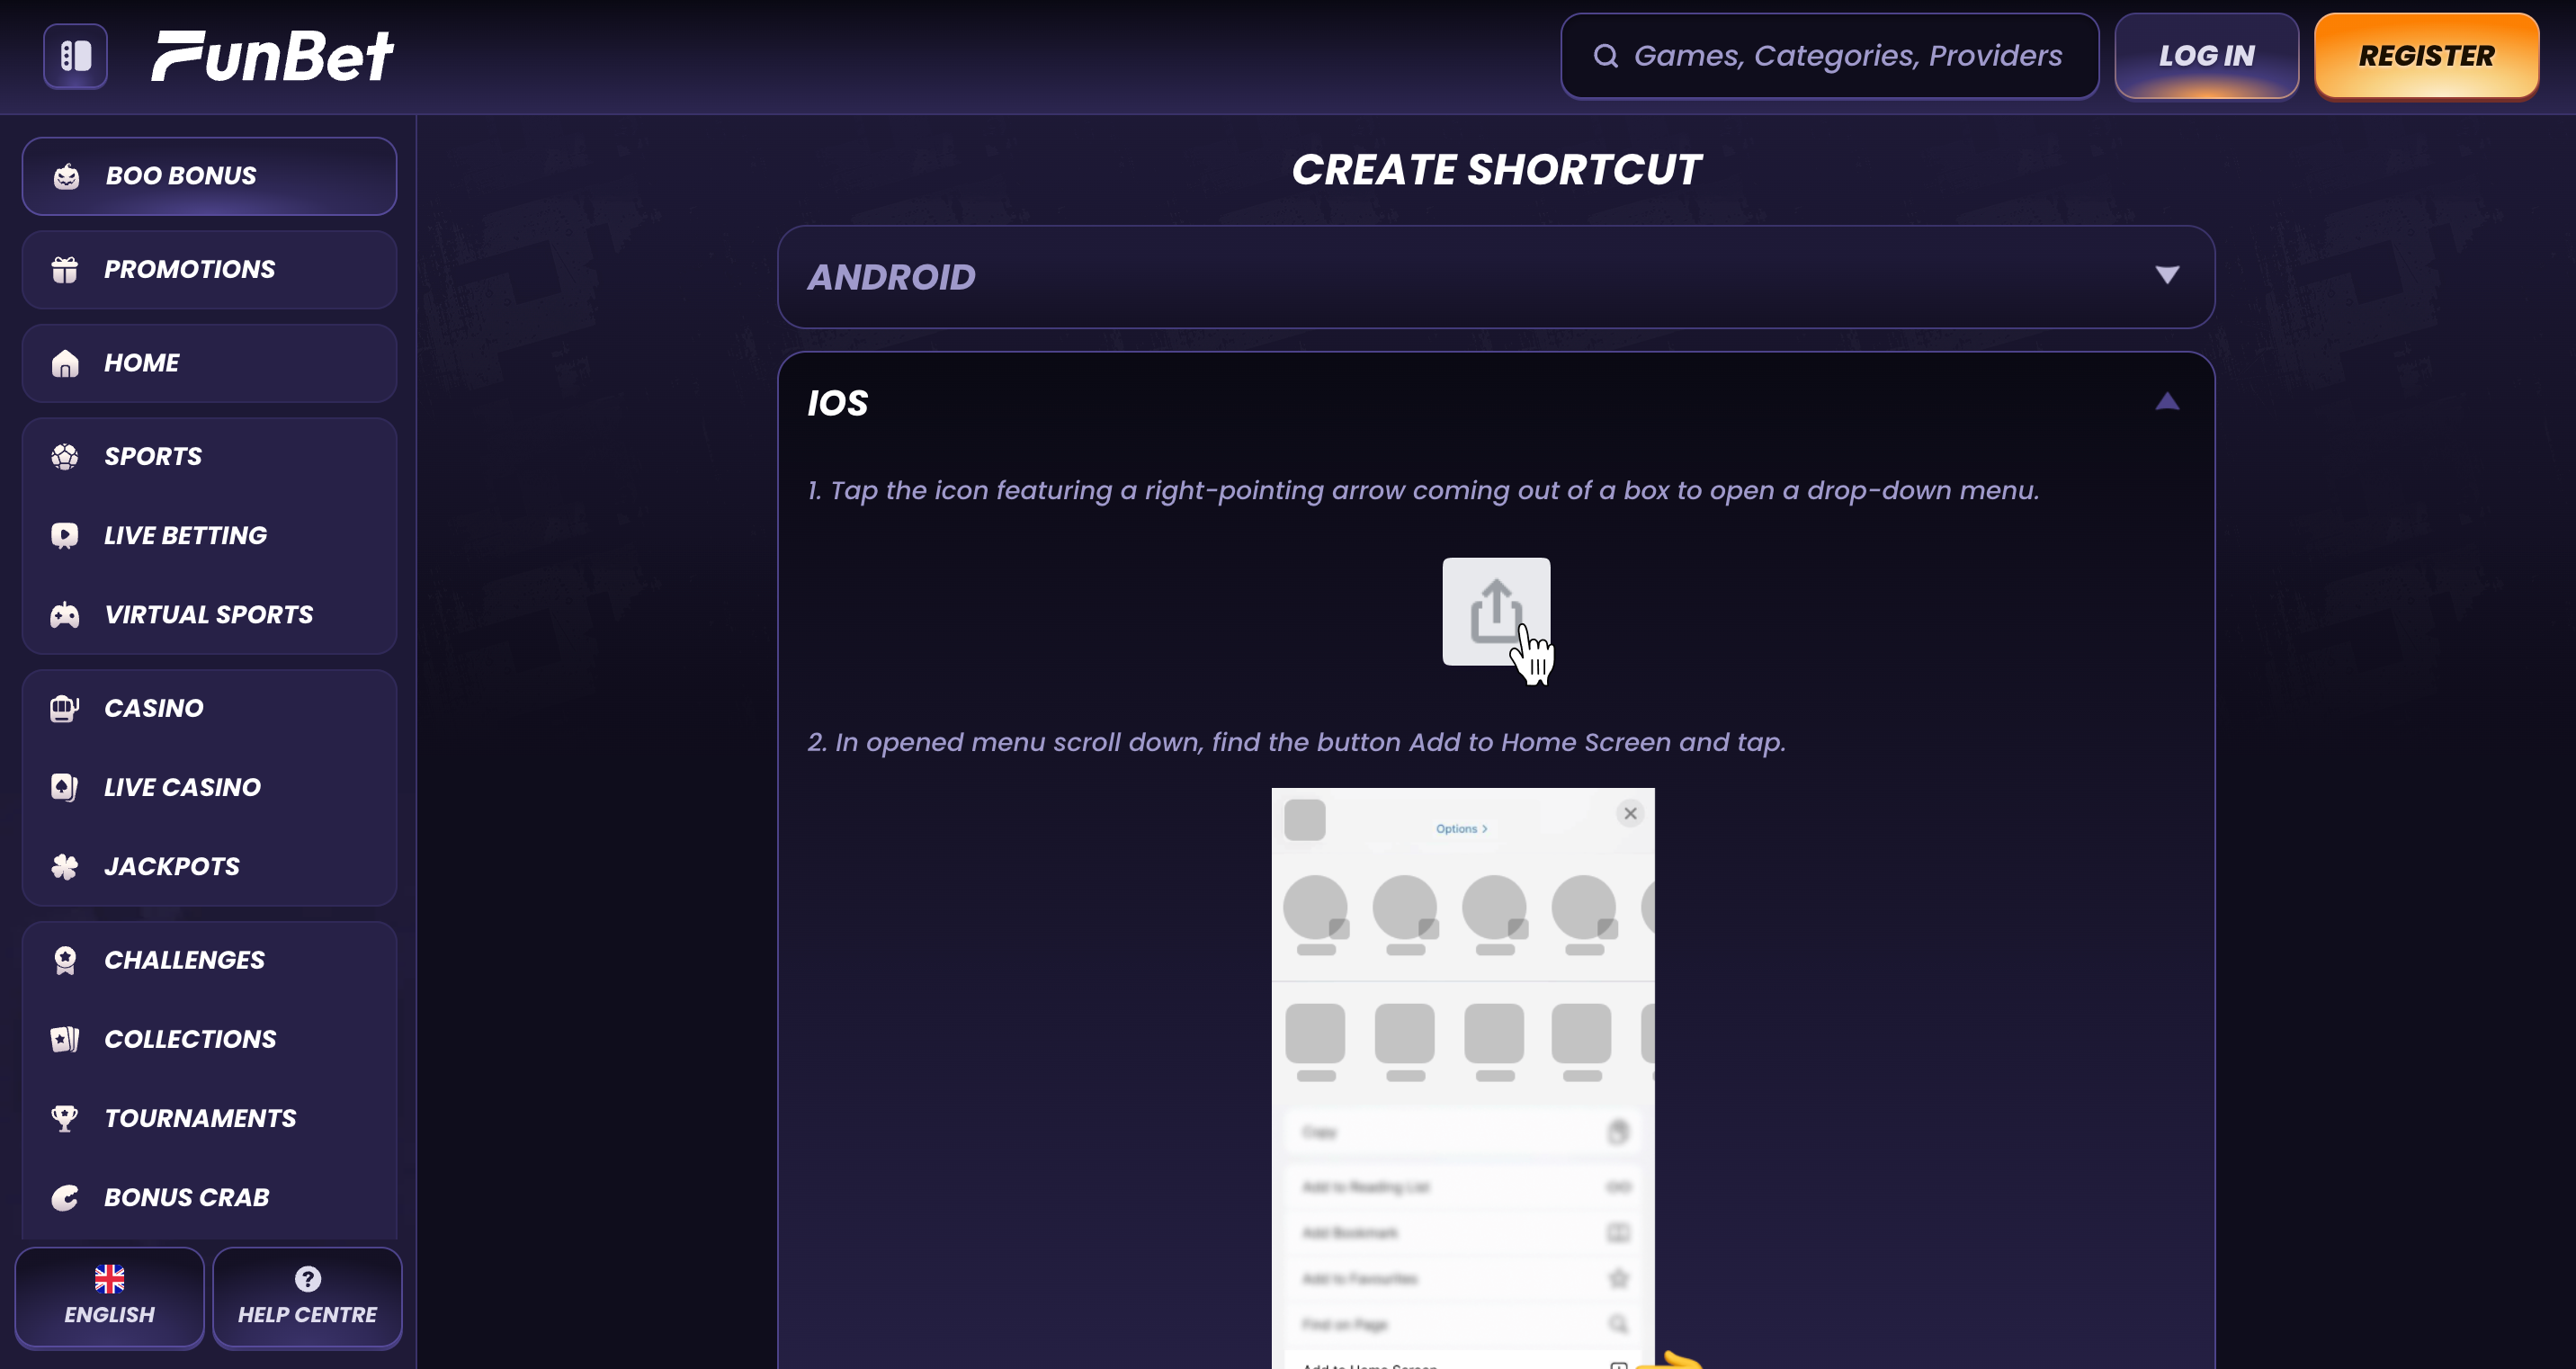
Task: Click the Challenges medal icon
Action: (x=65, y=960)
